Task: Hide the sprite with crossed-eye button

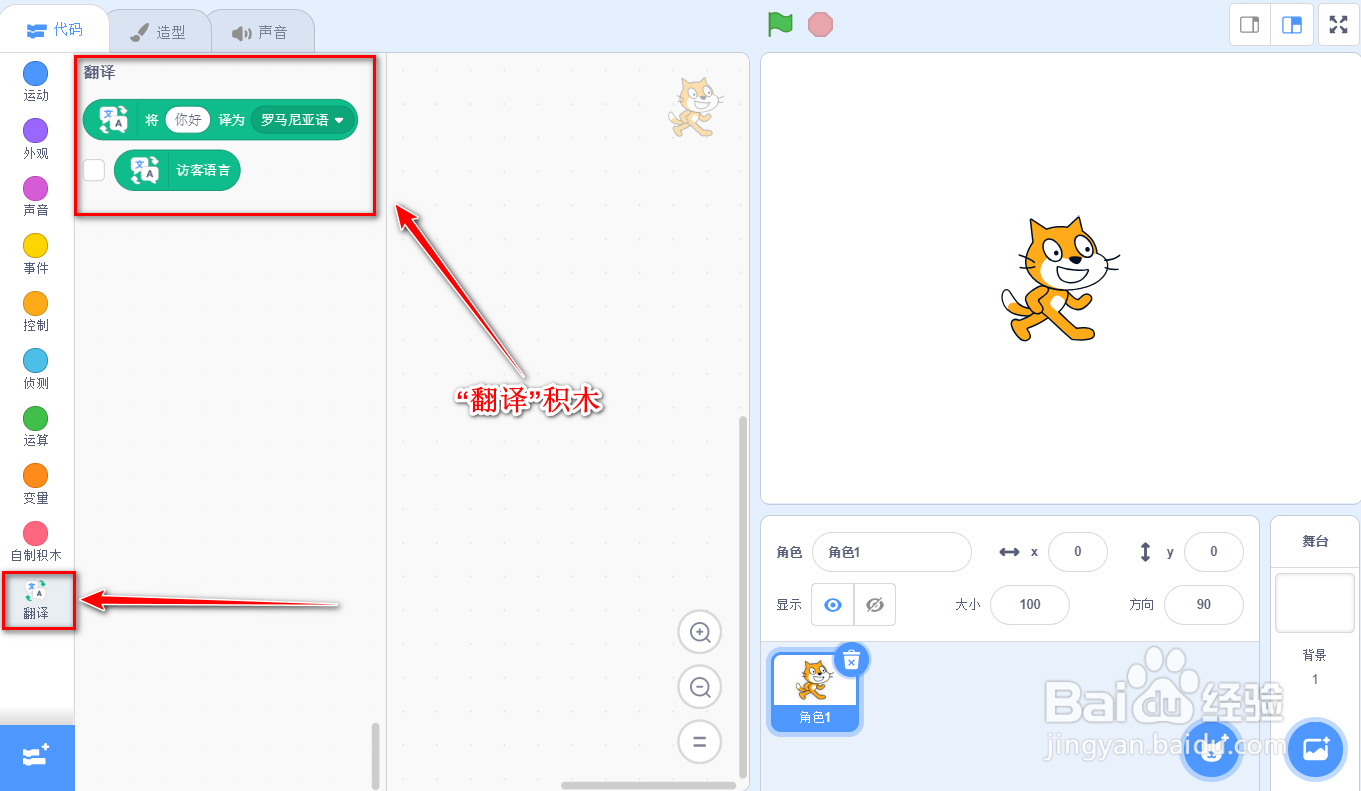Action: coord(875,605)
